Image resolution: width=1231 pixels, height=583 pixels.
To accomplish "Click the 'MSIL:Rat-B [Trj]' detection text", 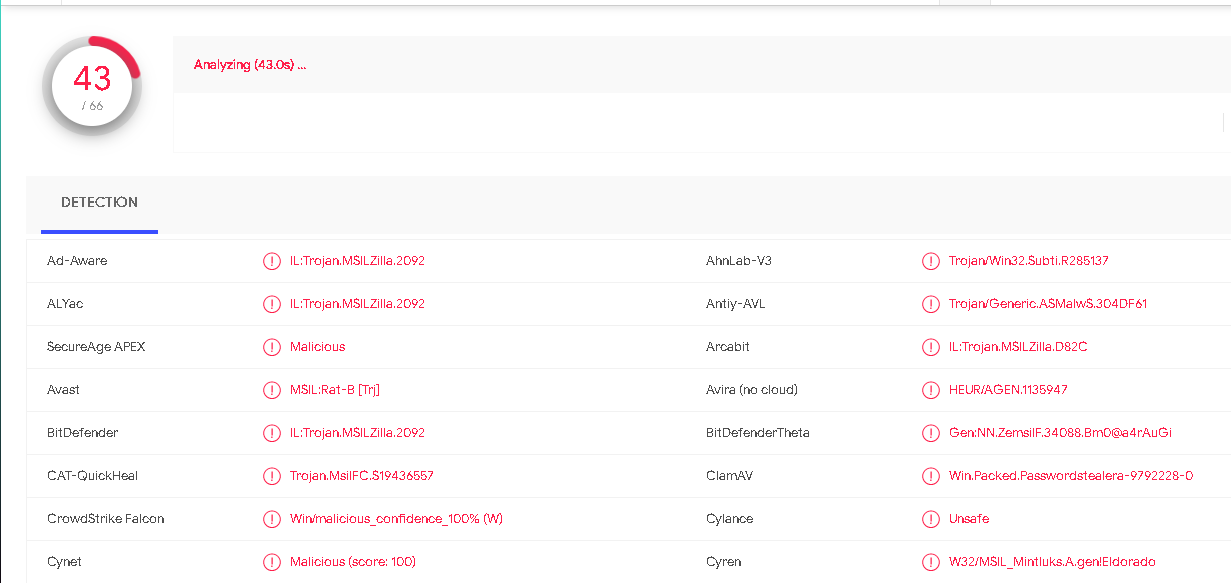I will (x=335, y=390).
